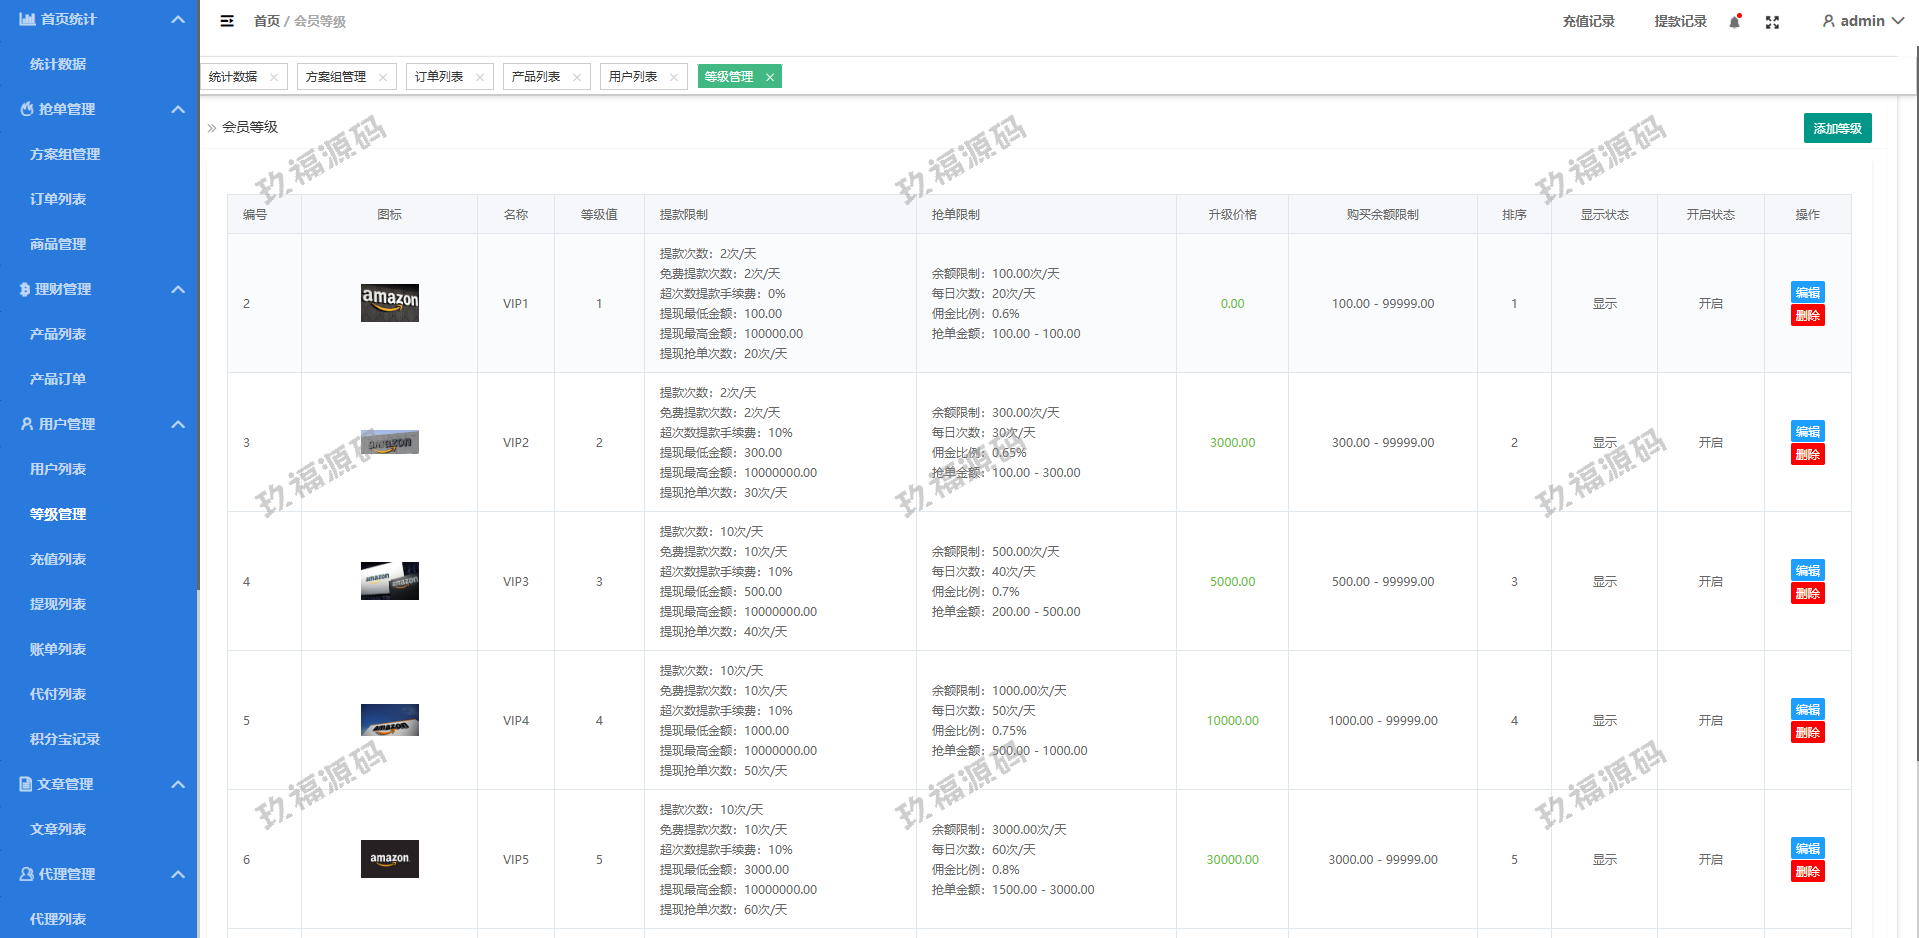Delete the VIP3 level row
The image size is (1919, 938).
click(1807, 594)
